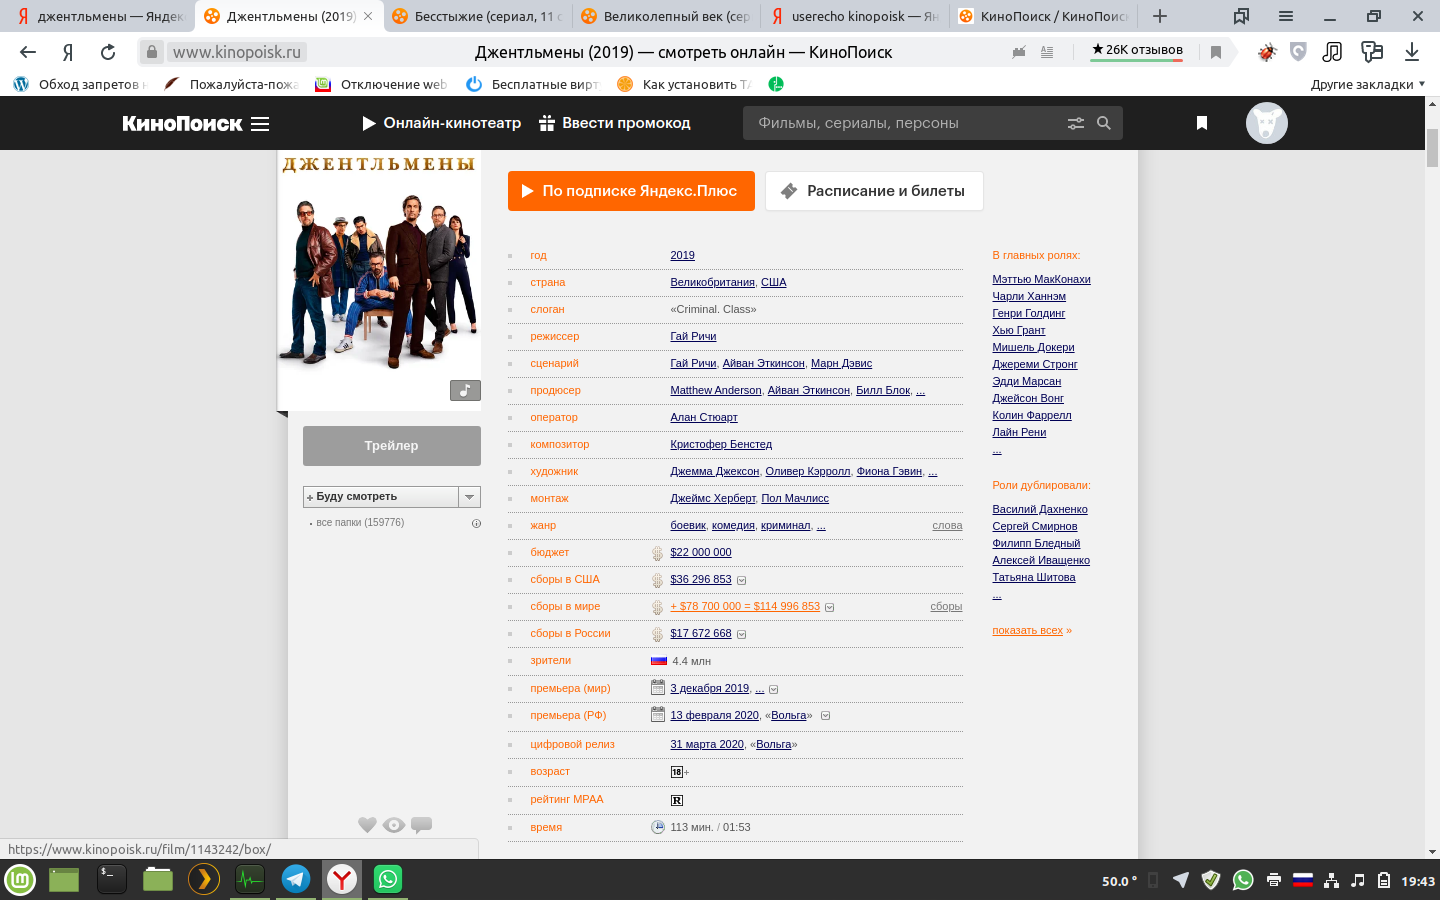Click показать всех » link

(x=1031, y=630)
